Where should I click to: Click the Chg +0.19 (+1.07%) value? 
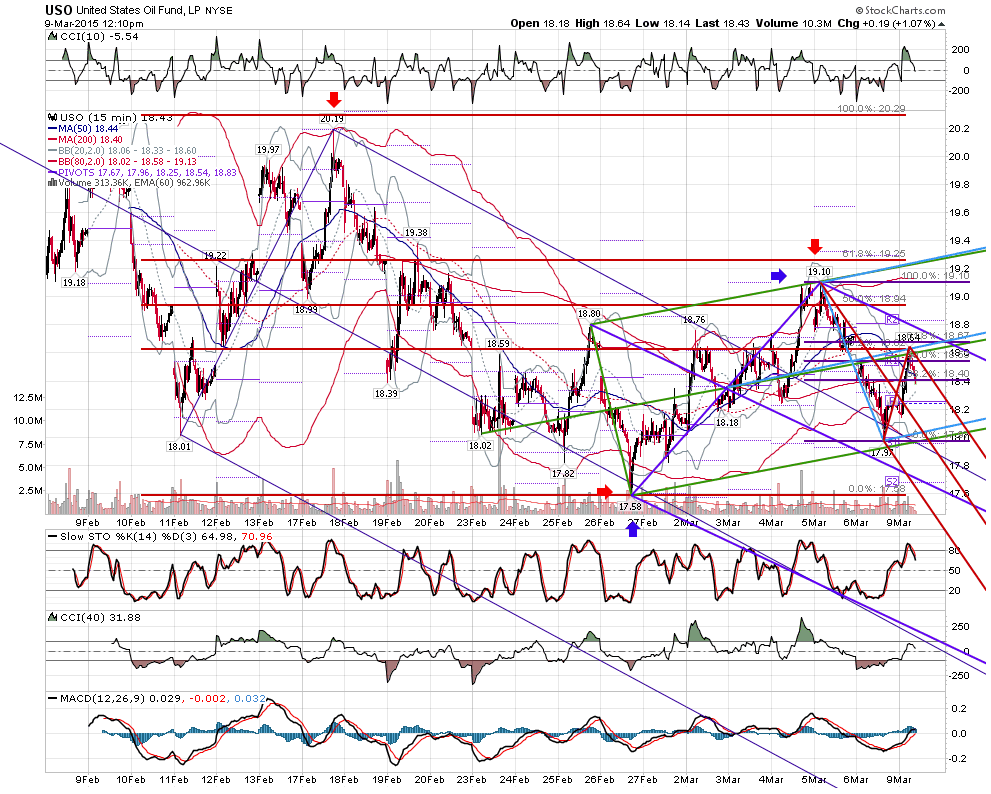[886, 23]
